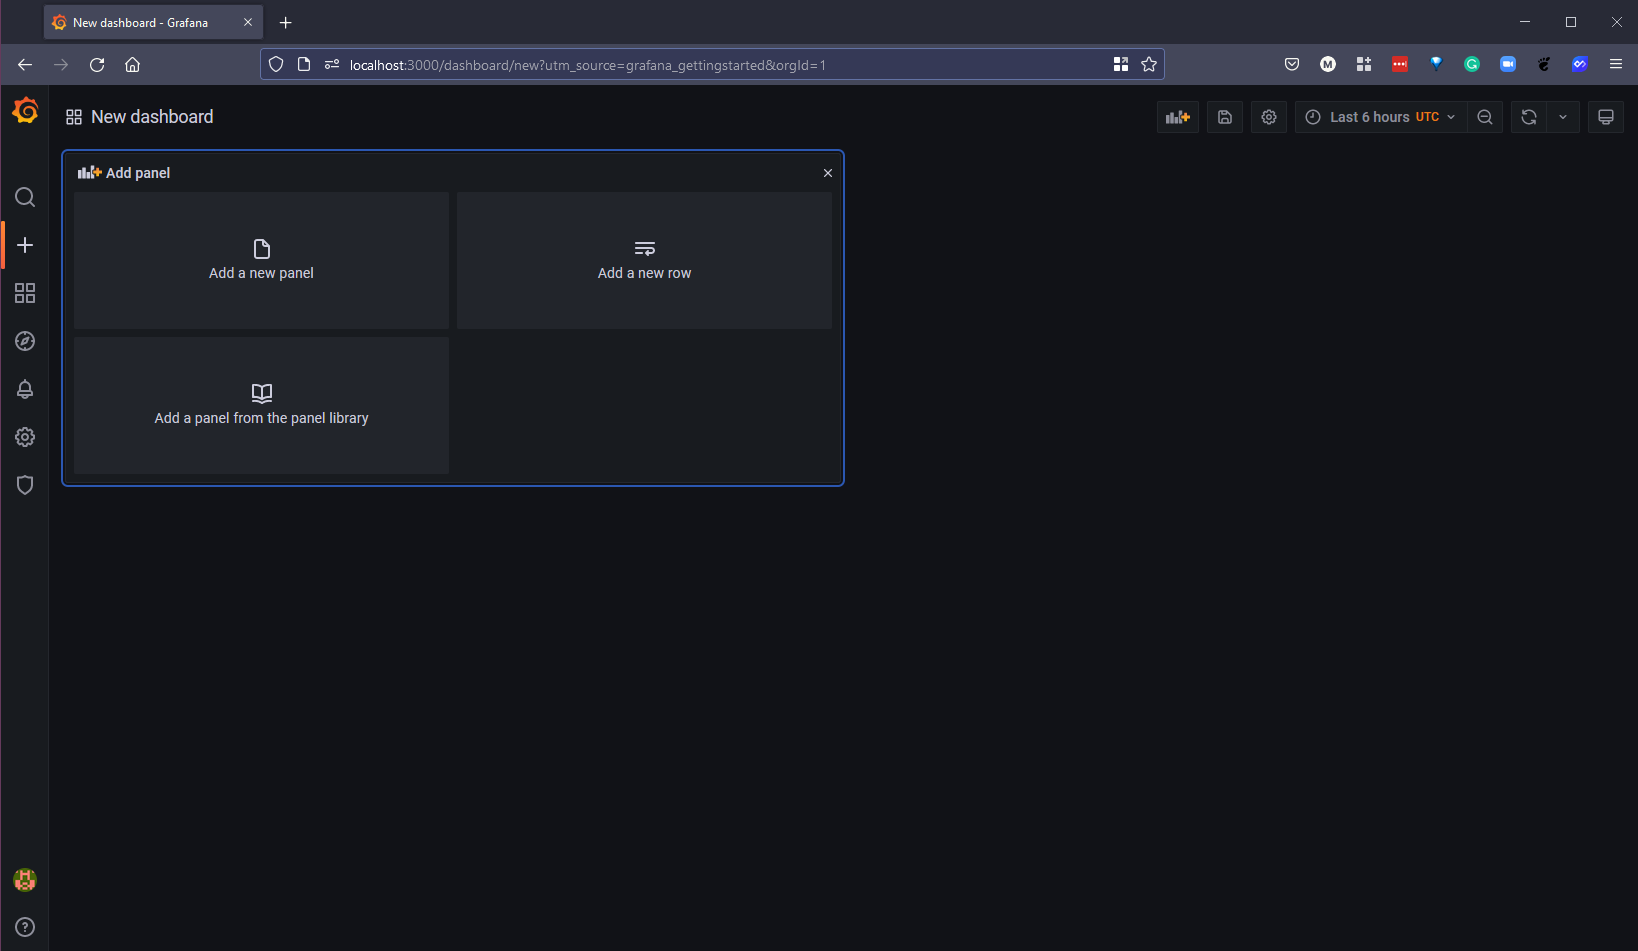Open the Server Admin shield icon
This screenshot has width=1638, height=951.
(x=25, y=485)
